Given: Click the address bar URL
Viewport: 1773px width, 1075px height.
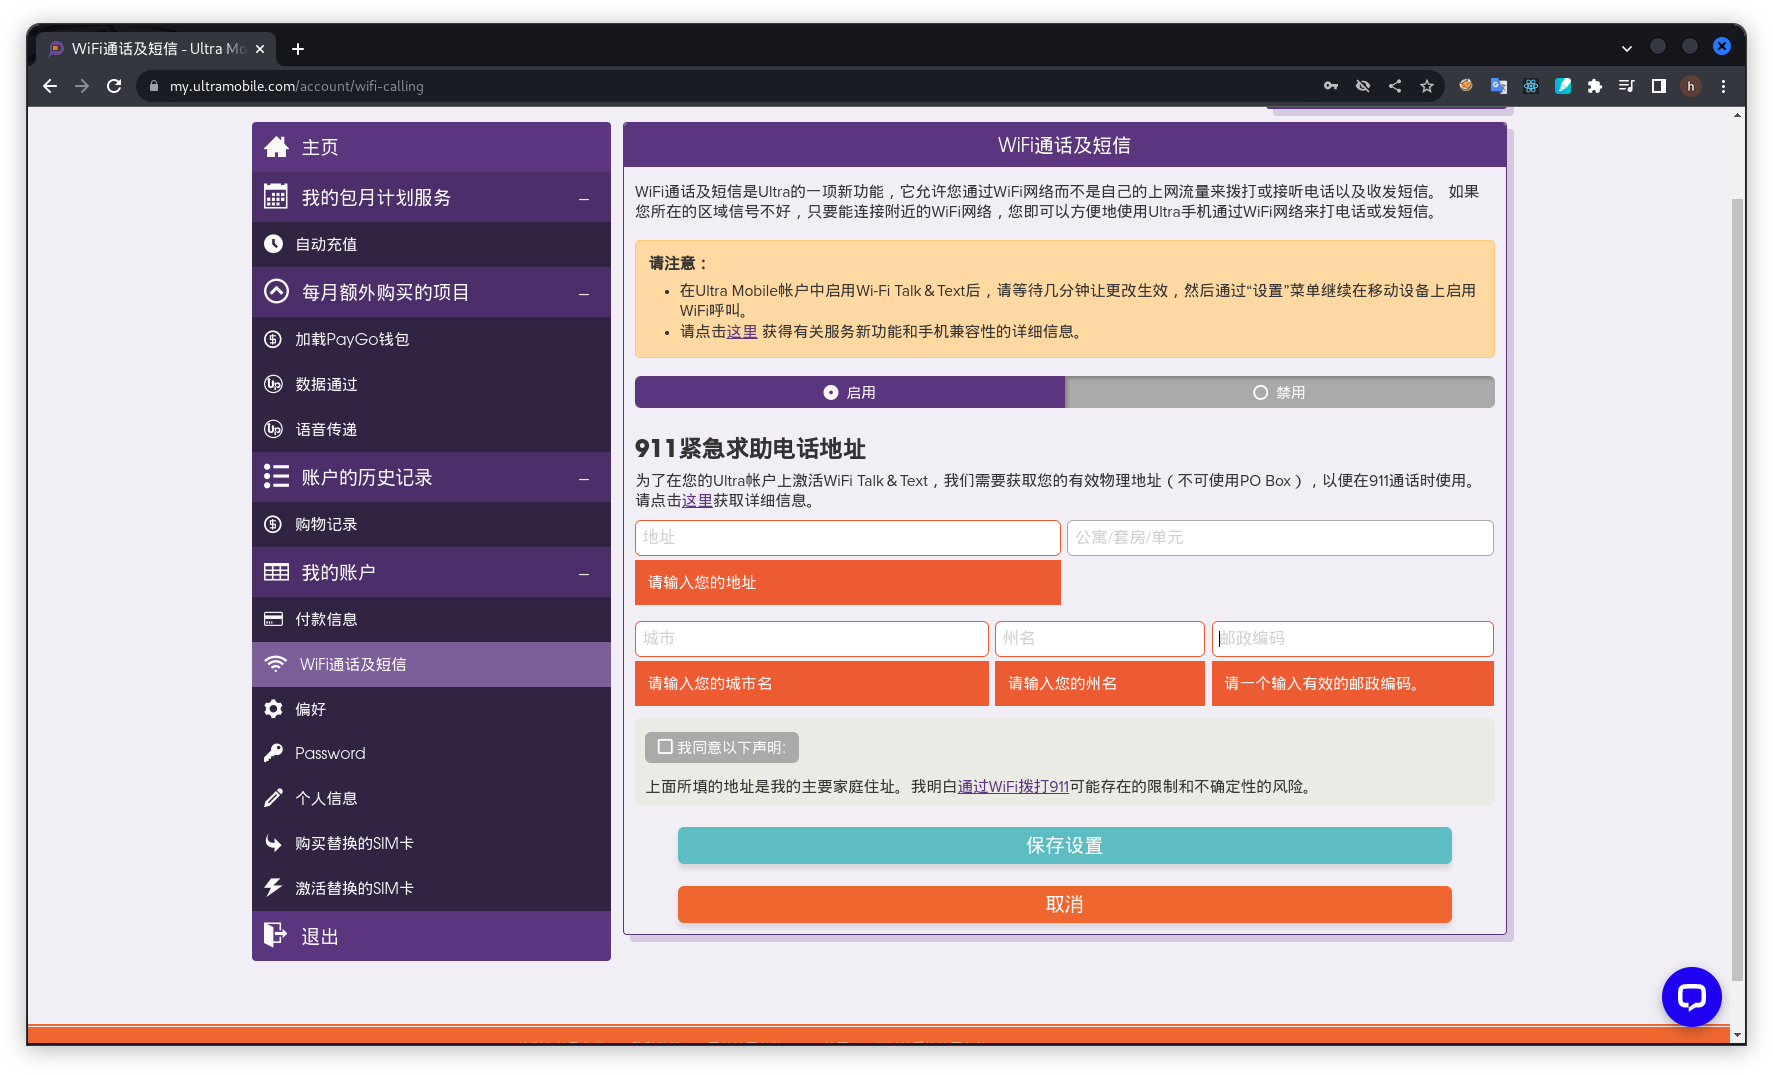Looking at the screenshot, I should pos(296,86).
